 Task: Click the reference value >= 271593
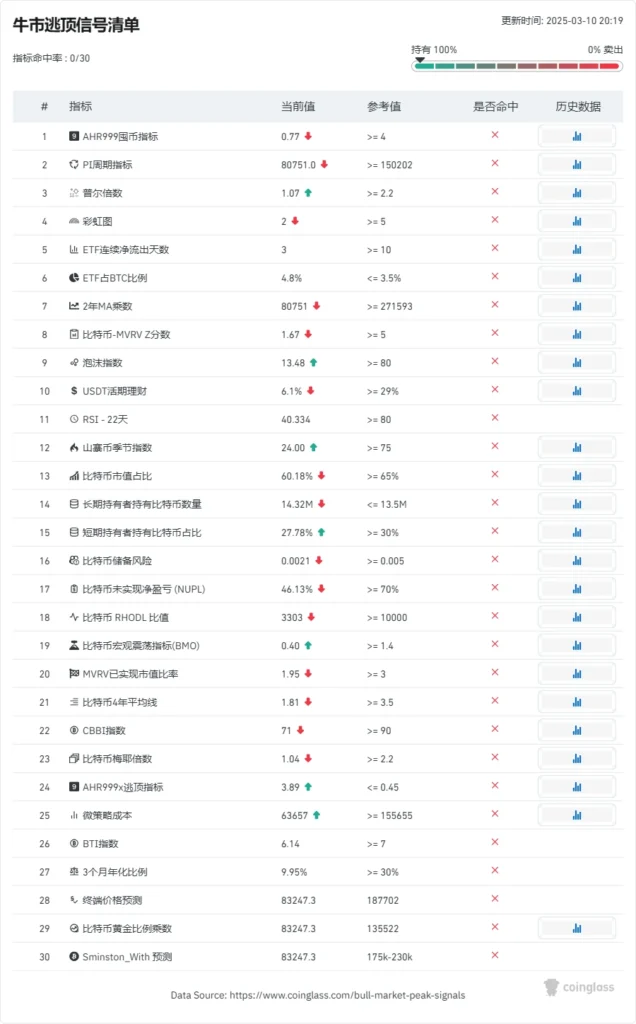[390, 306]
